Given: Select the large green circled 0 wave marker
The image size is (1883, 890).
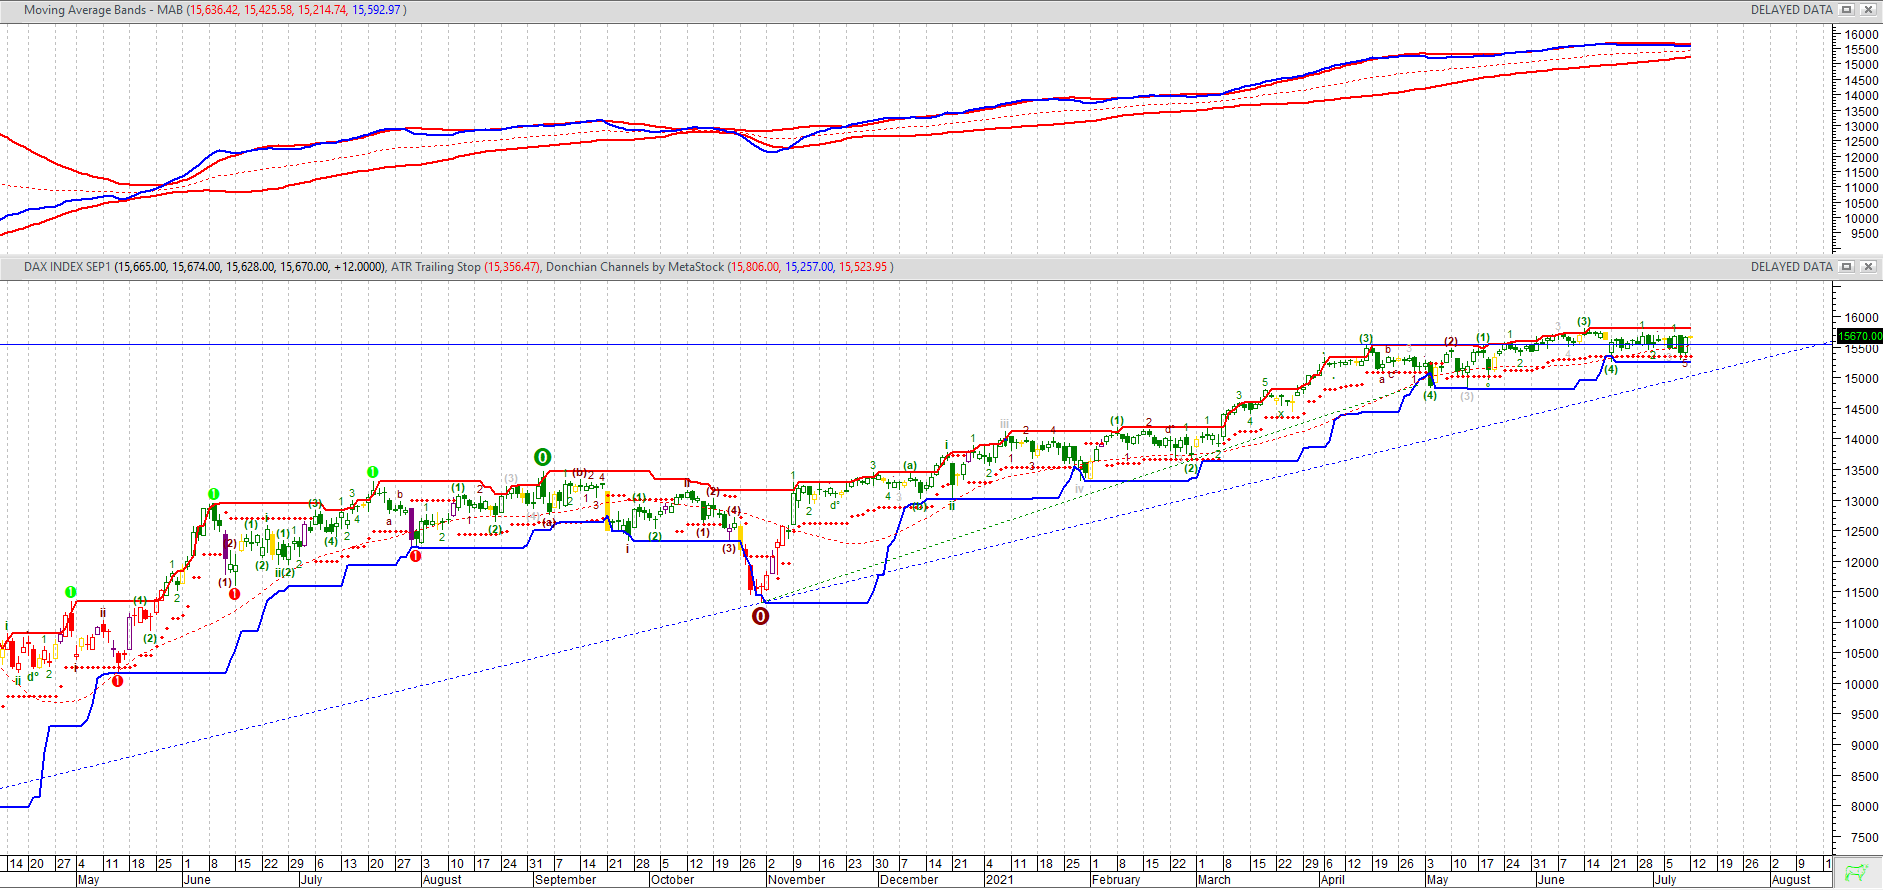Looking at the screenshot, I should pyautogui.click(x=542, y=457).
